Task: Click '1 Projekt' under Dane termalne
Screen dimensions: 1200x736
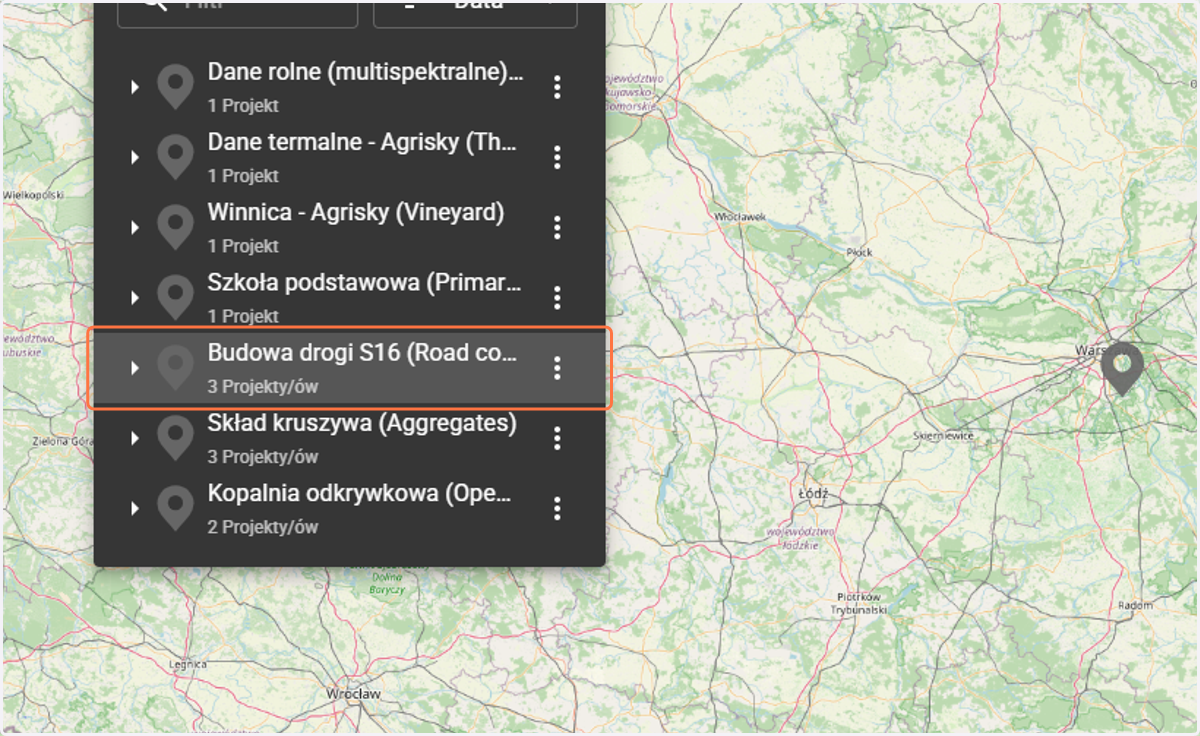Action: (x=243, y=175)
